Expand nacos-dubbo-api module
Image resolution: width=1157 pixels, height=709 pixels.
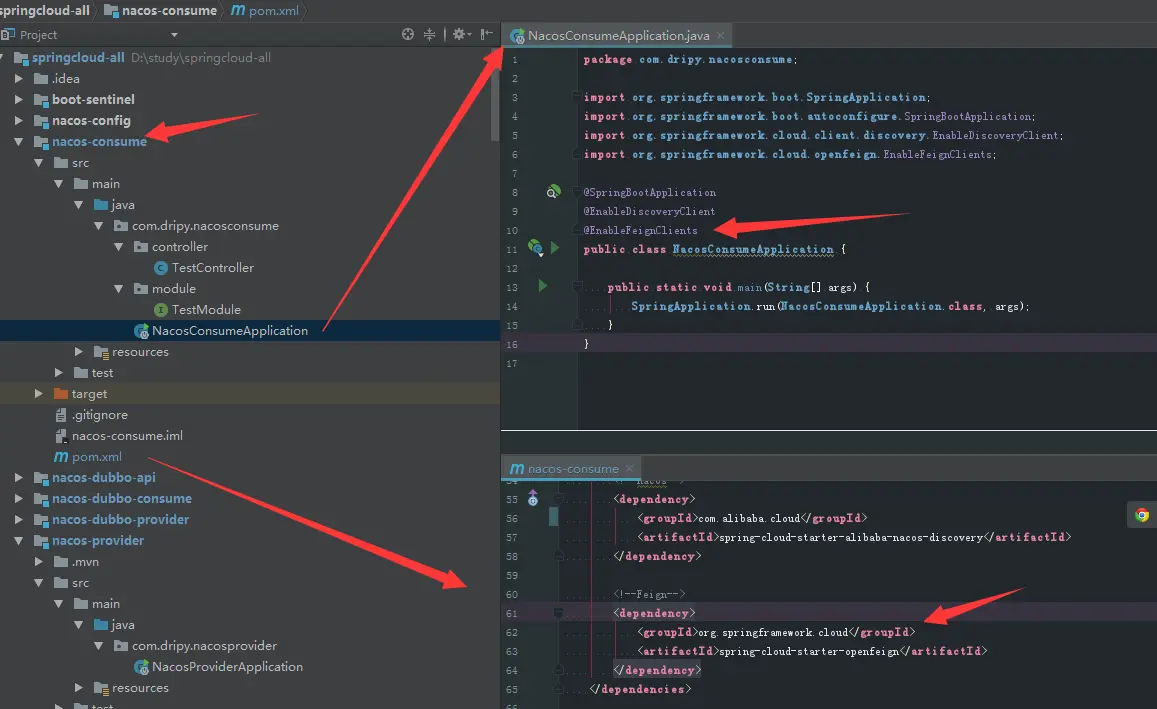tap(18, 477)
